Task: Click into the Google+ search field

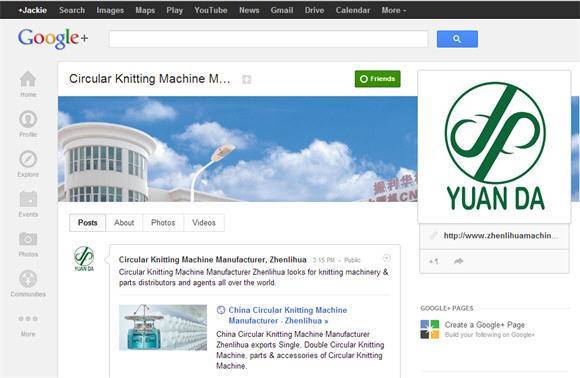Action: (269, 39)
